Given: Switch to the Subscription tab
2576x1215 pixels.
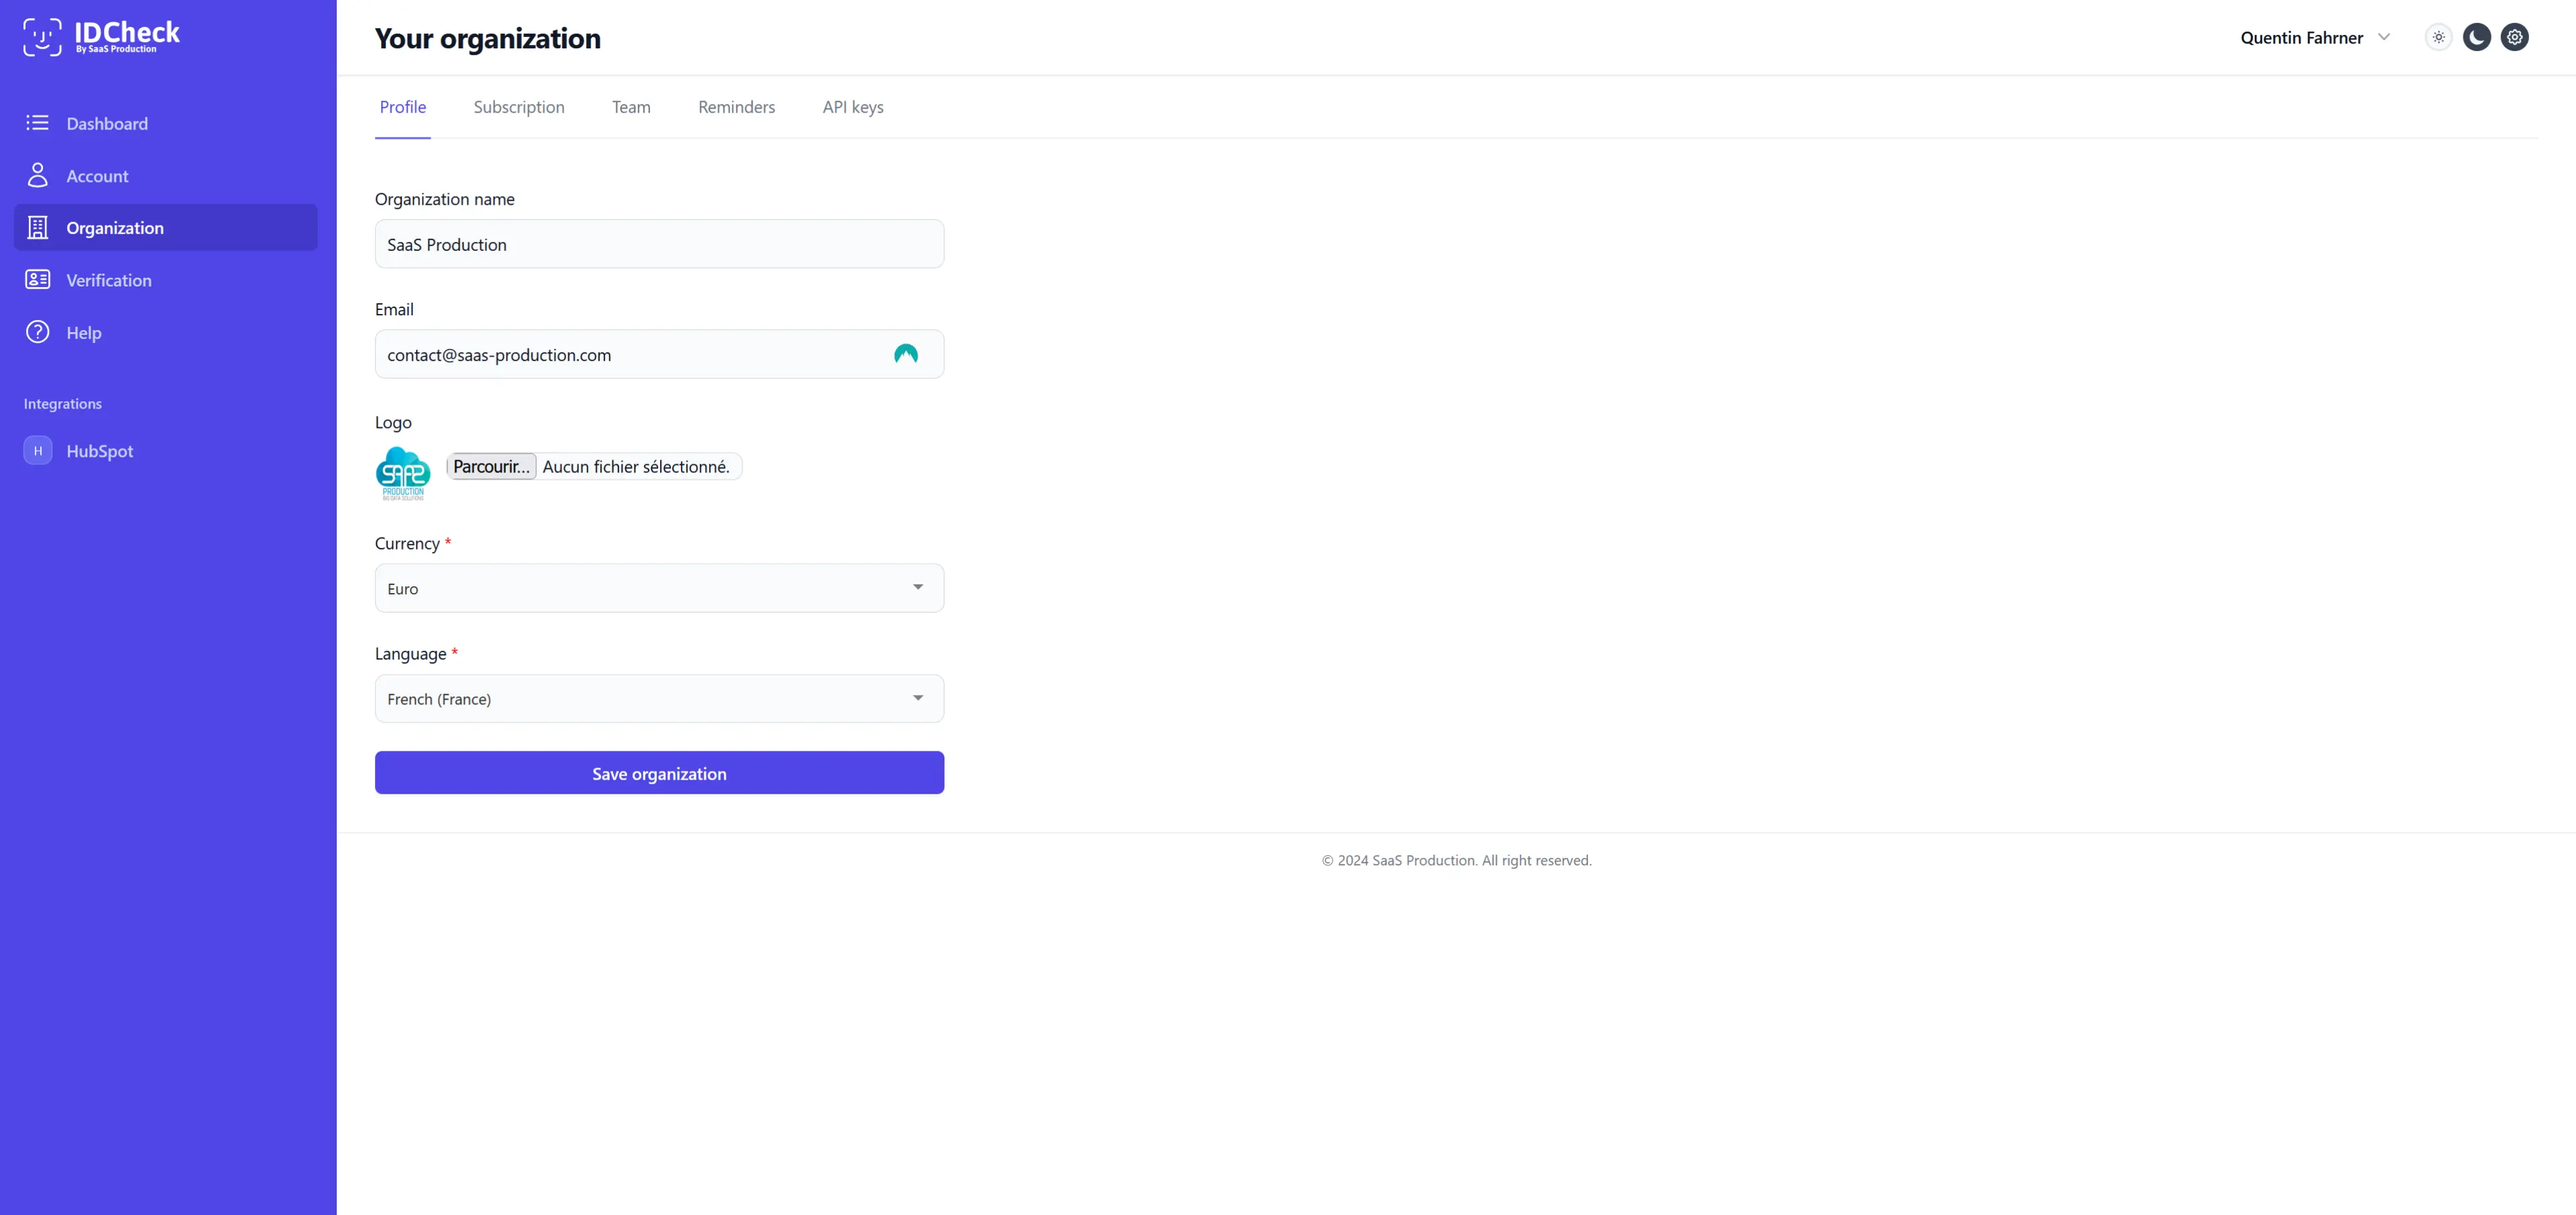Looking at the screenshot, I should pos(518,107).
